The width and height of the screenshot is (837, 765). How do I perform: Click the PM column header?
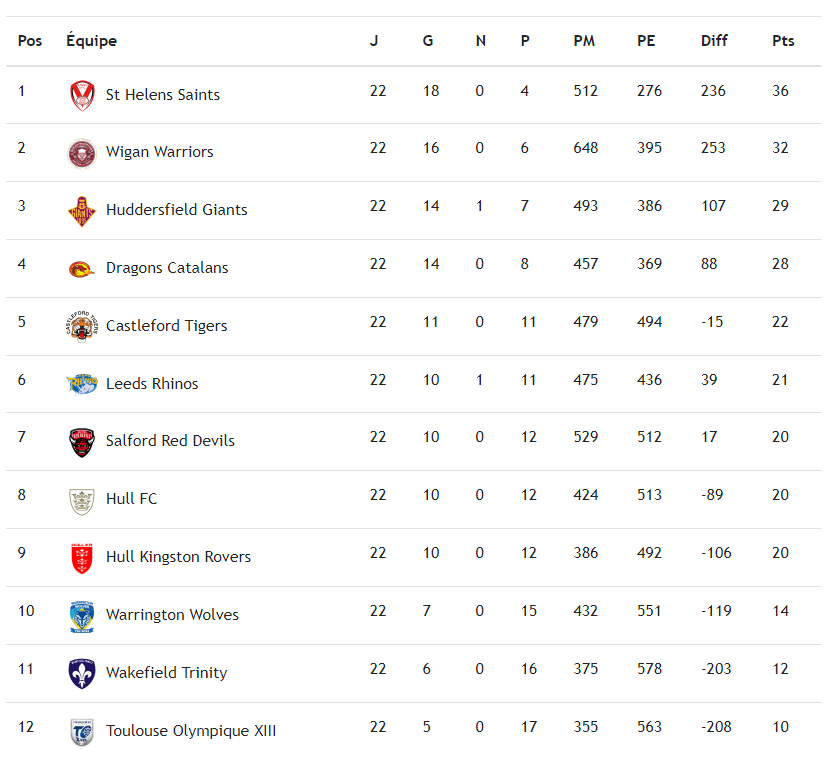(x=584, y=41)
